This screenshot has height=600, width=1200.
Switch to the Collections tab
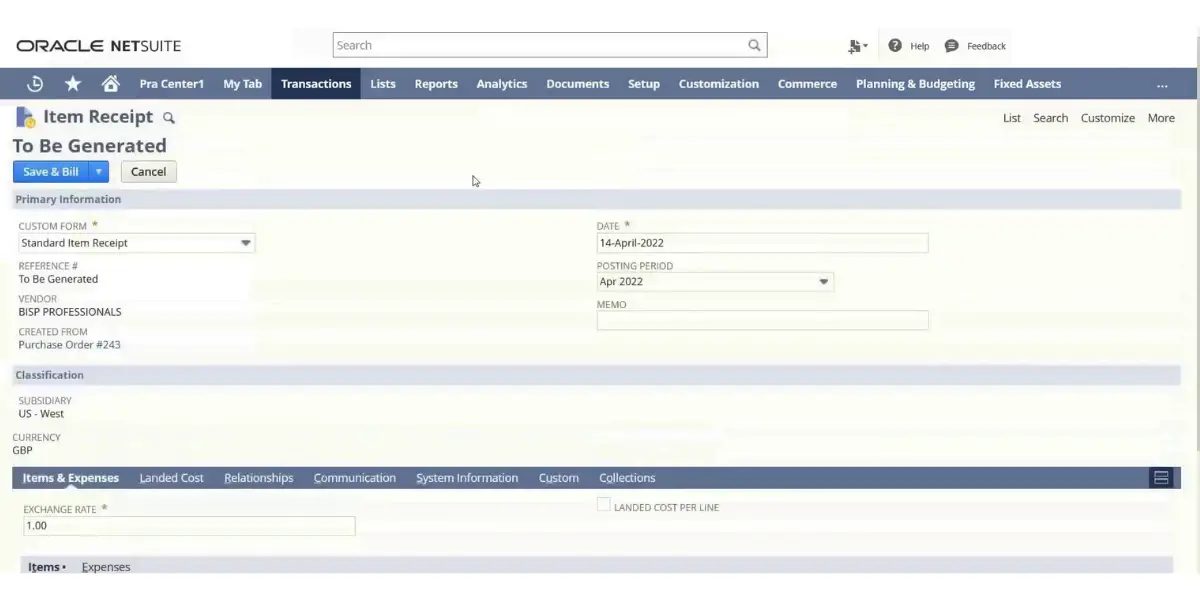click(627, 478)
